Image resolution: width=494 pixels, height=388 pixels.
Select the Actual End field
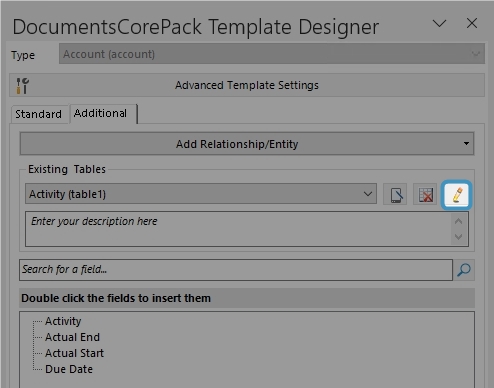(x=72, y=337)
